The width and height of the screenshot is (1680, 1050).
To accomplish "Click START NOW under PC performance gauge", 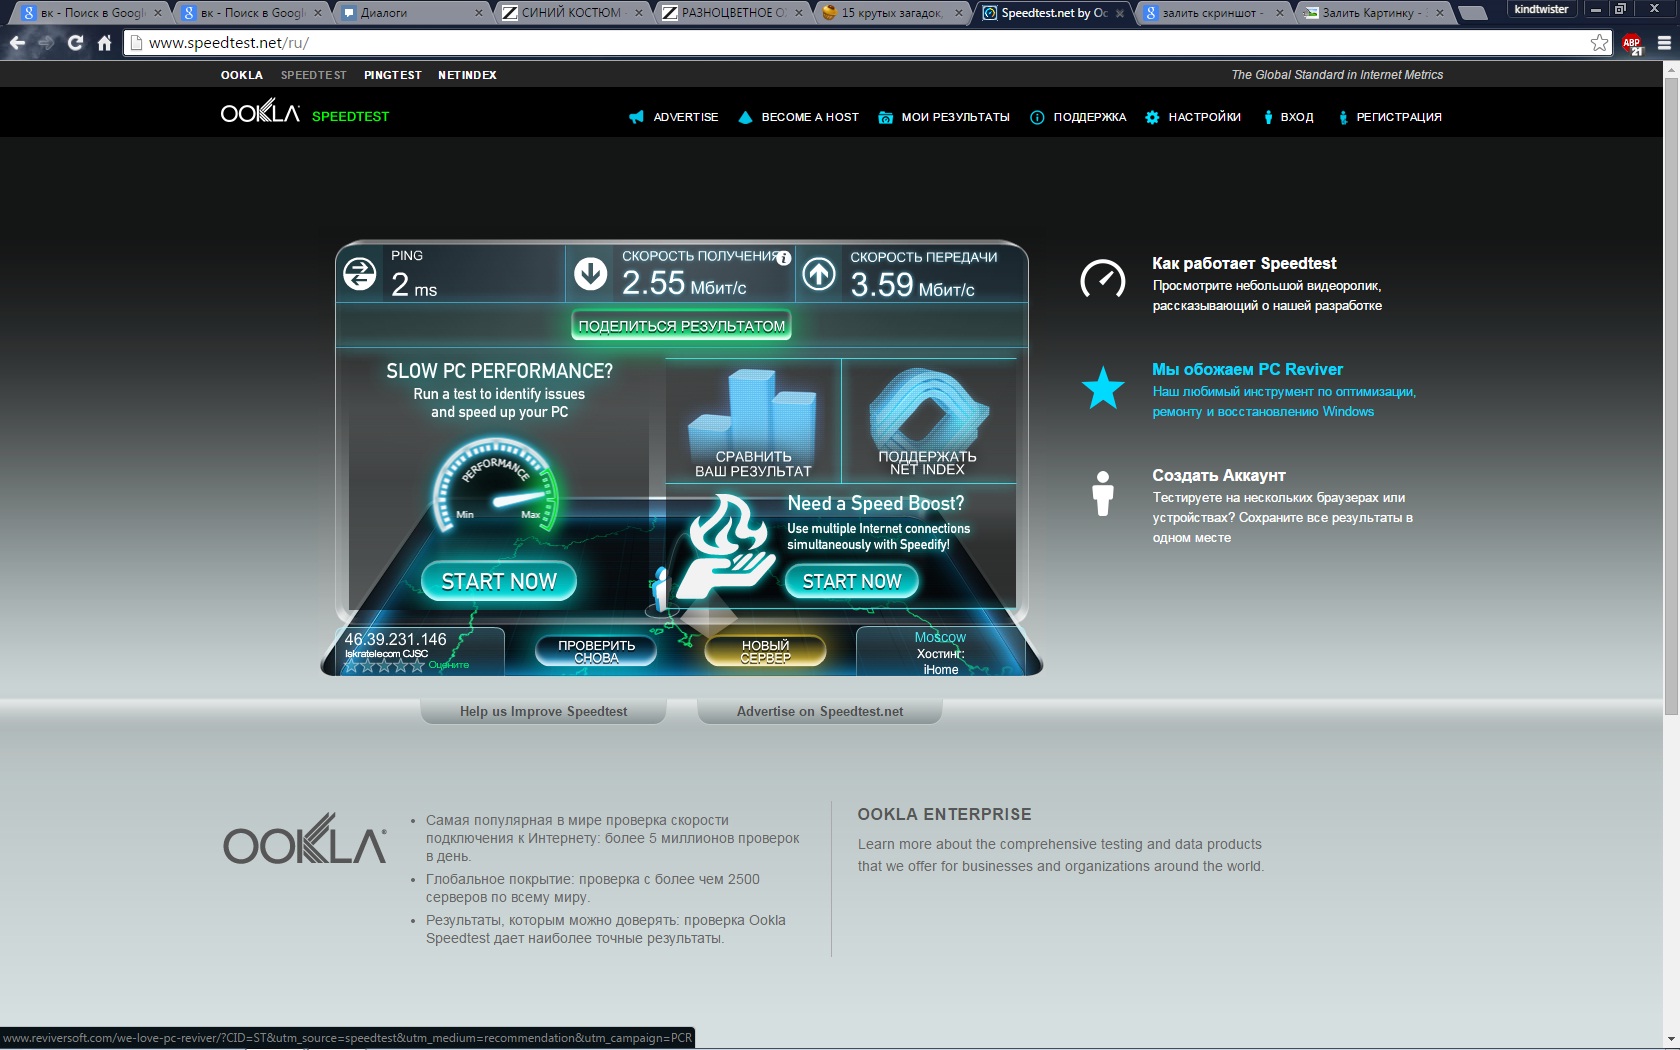I will coord(499,581).
